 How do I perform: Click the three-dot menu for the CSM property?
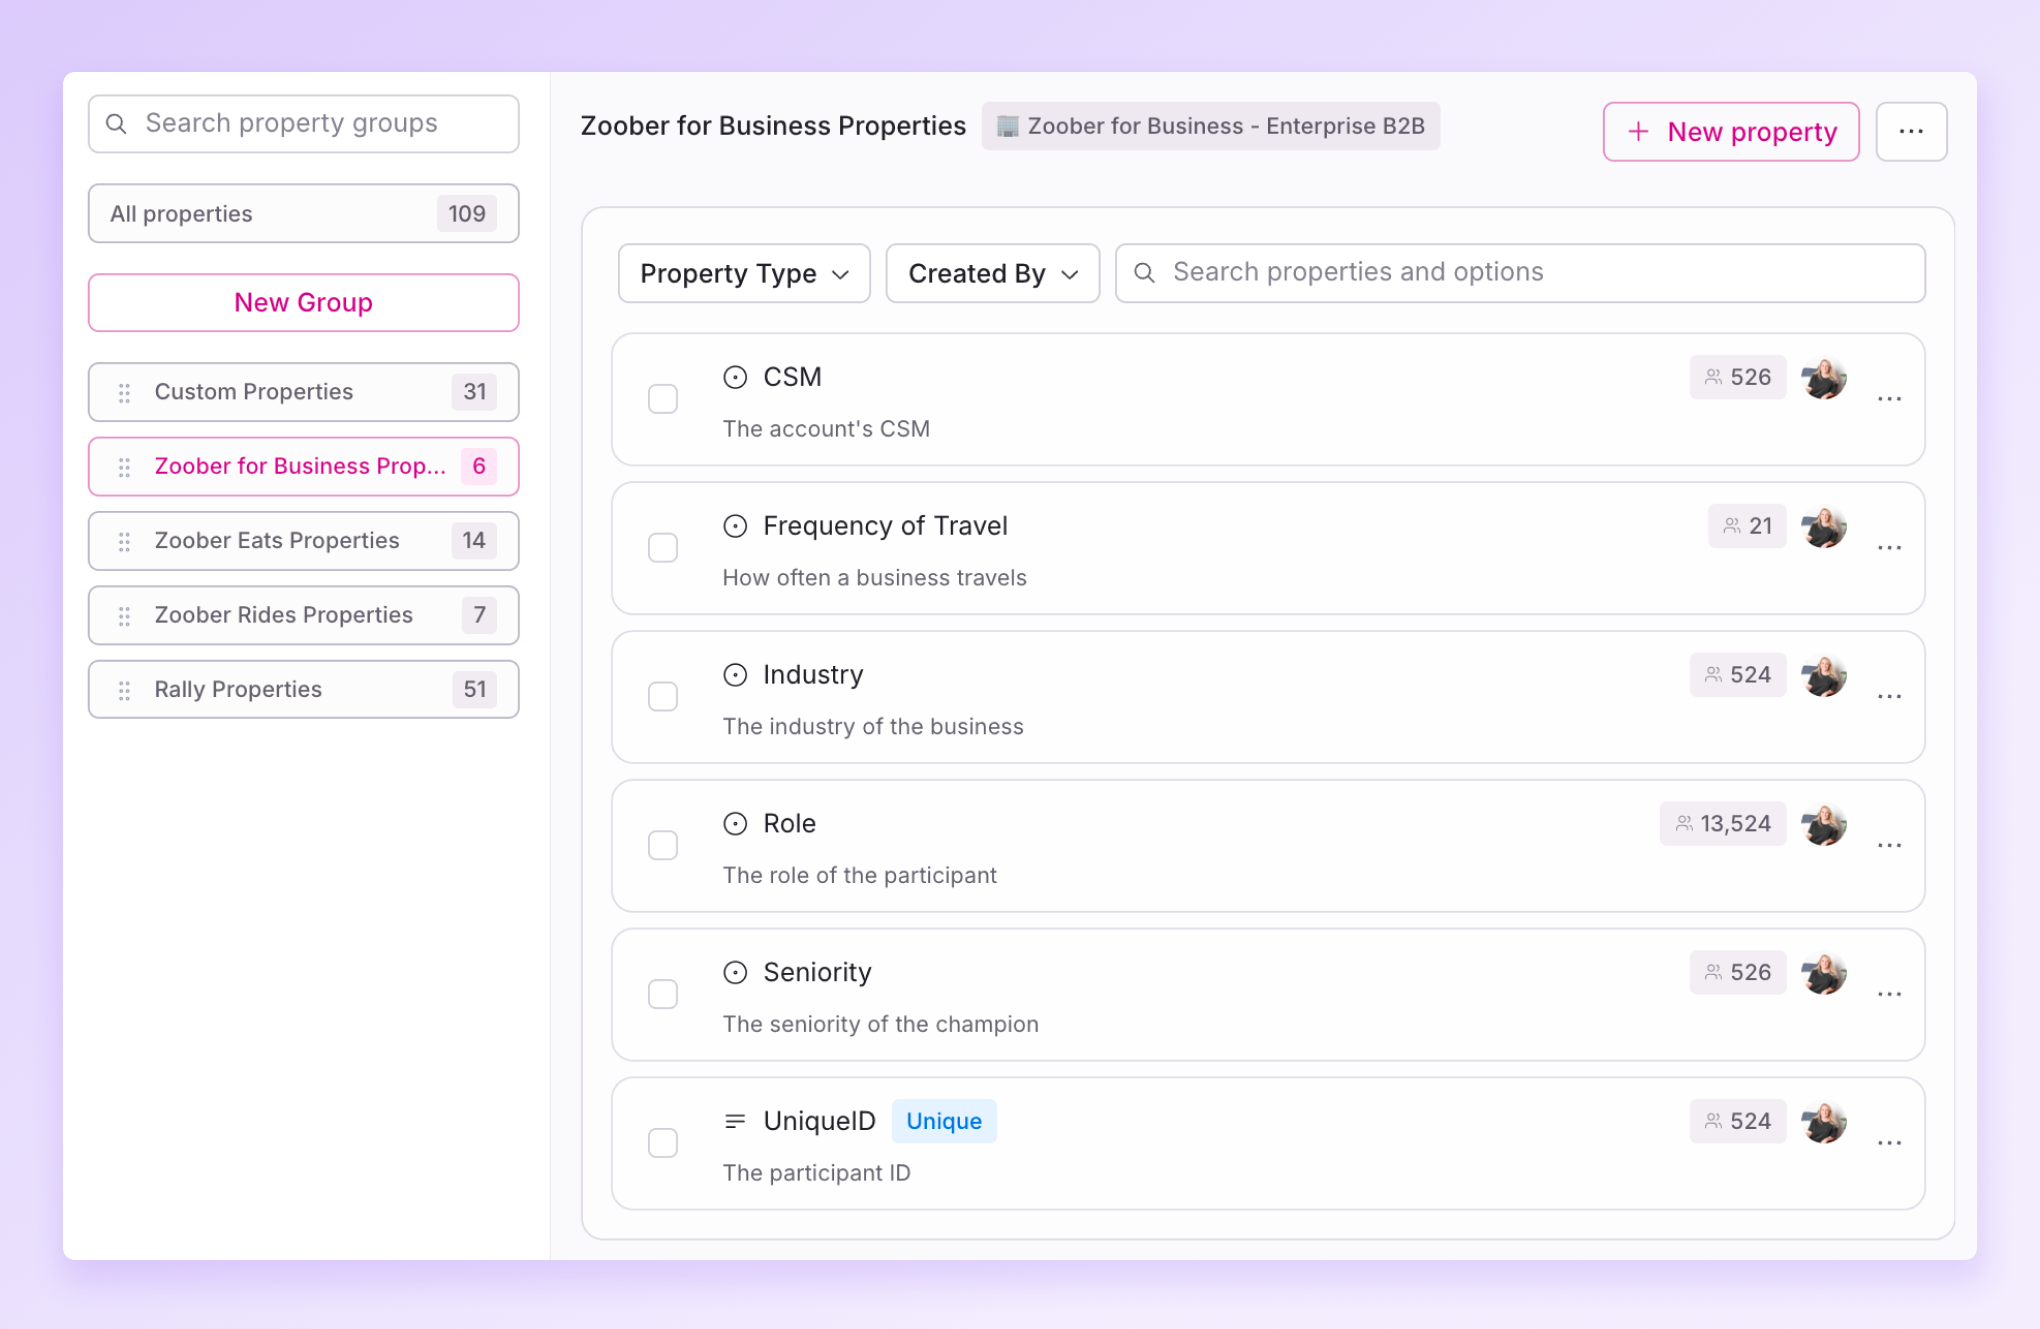pyautogui.click(x=1888, y=399)
